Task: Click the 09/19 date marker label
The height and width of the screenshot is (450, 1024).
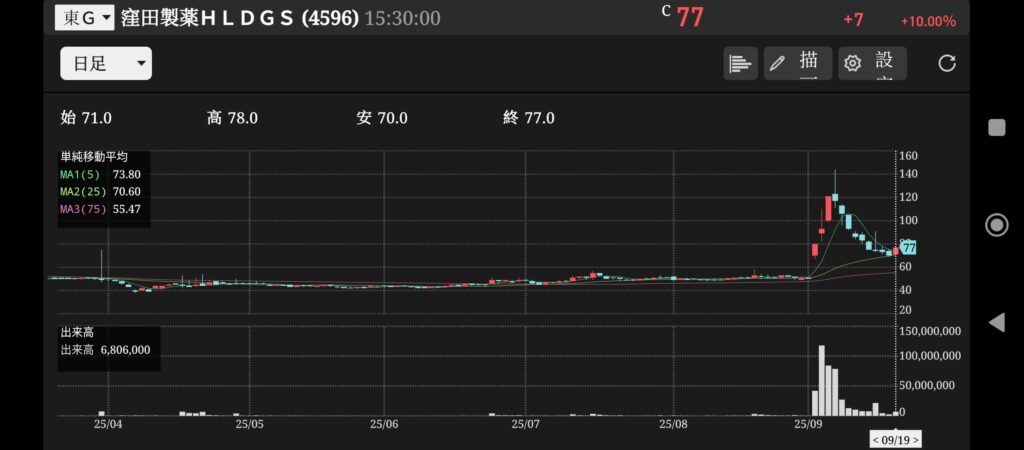Action: 894,439
